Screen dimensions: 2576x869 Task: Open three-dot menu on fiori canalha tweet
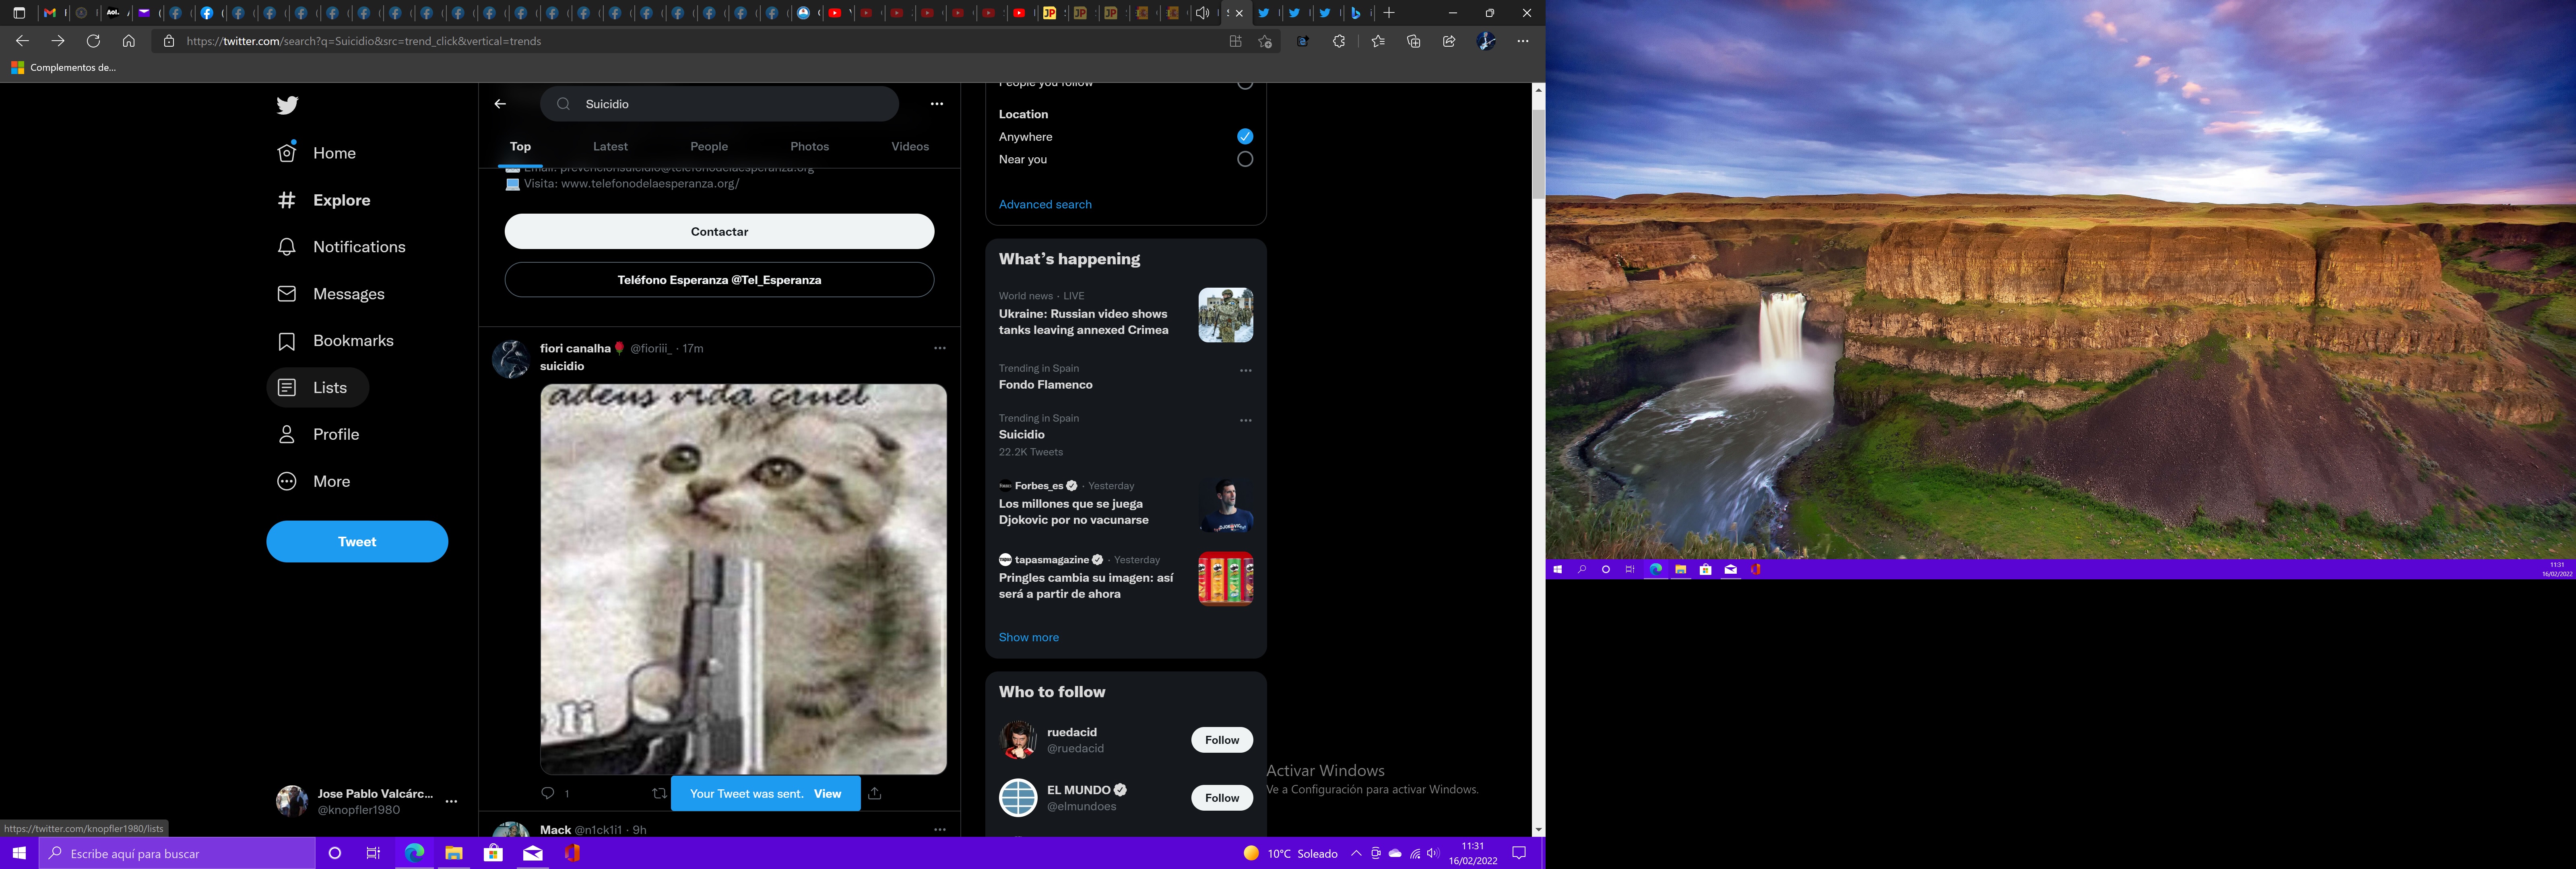click(x=939, y=348)
